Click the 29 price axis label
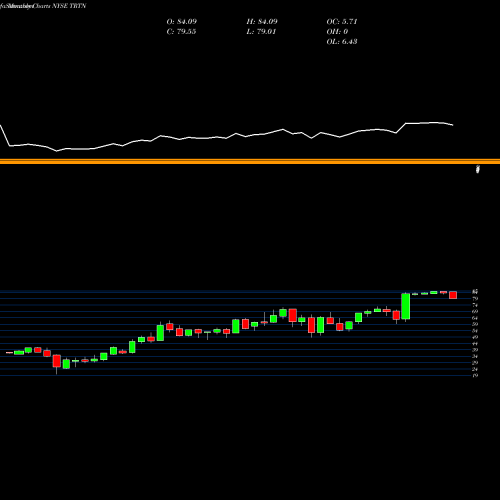Image resolution: width=500 pixels, height=500 pixels. pos(475,363)
